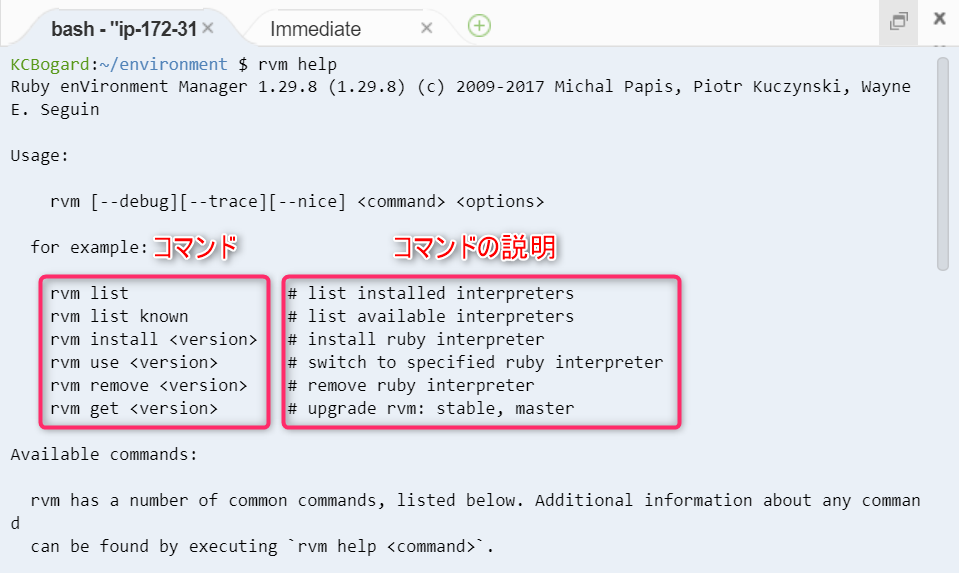
Task: Click the "Available commands:" heading line
Action: pyautogui.click(x=104, y=454)
